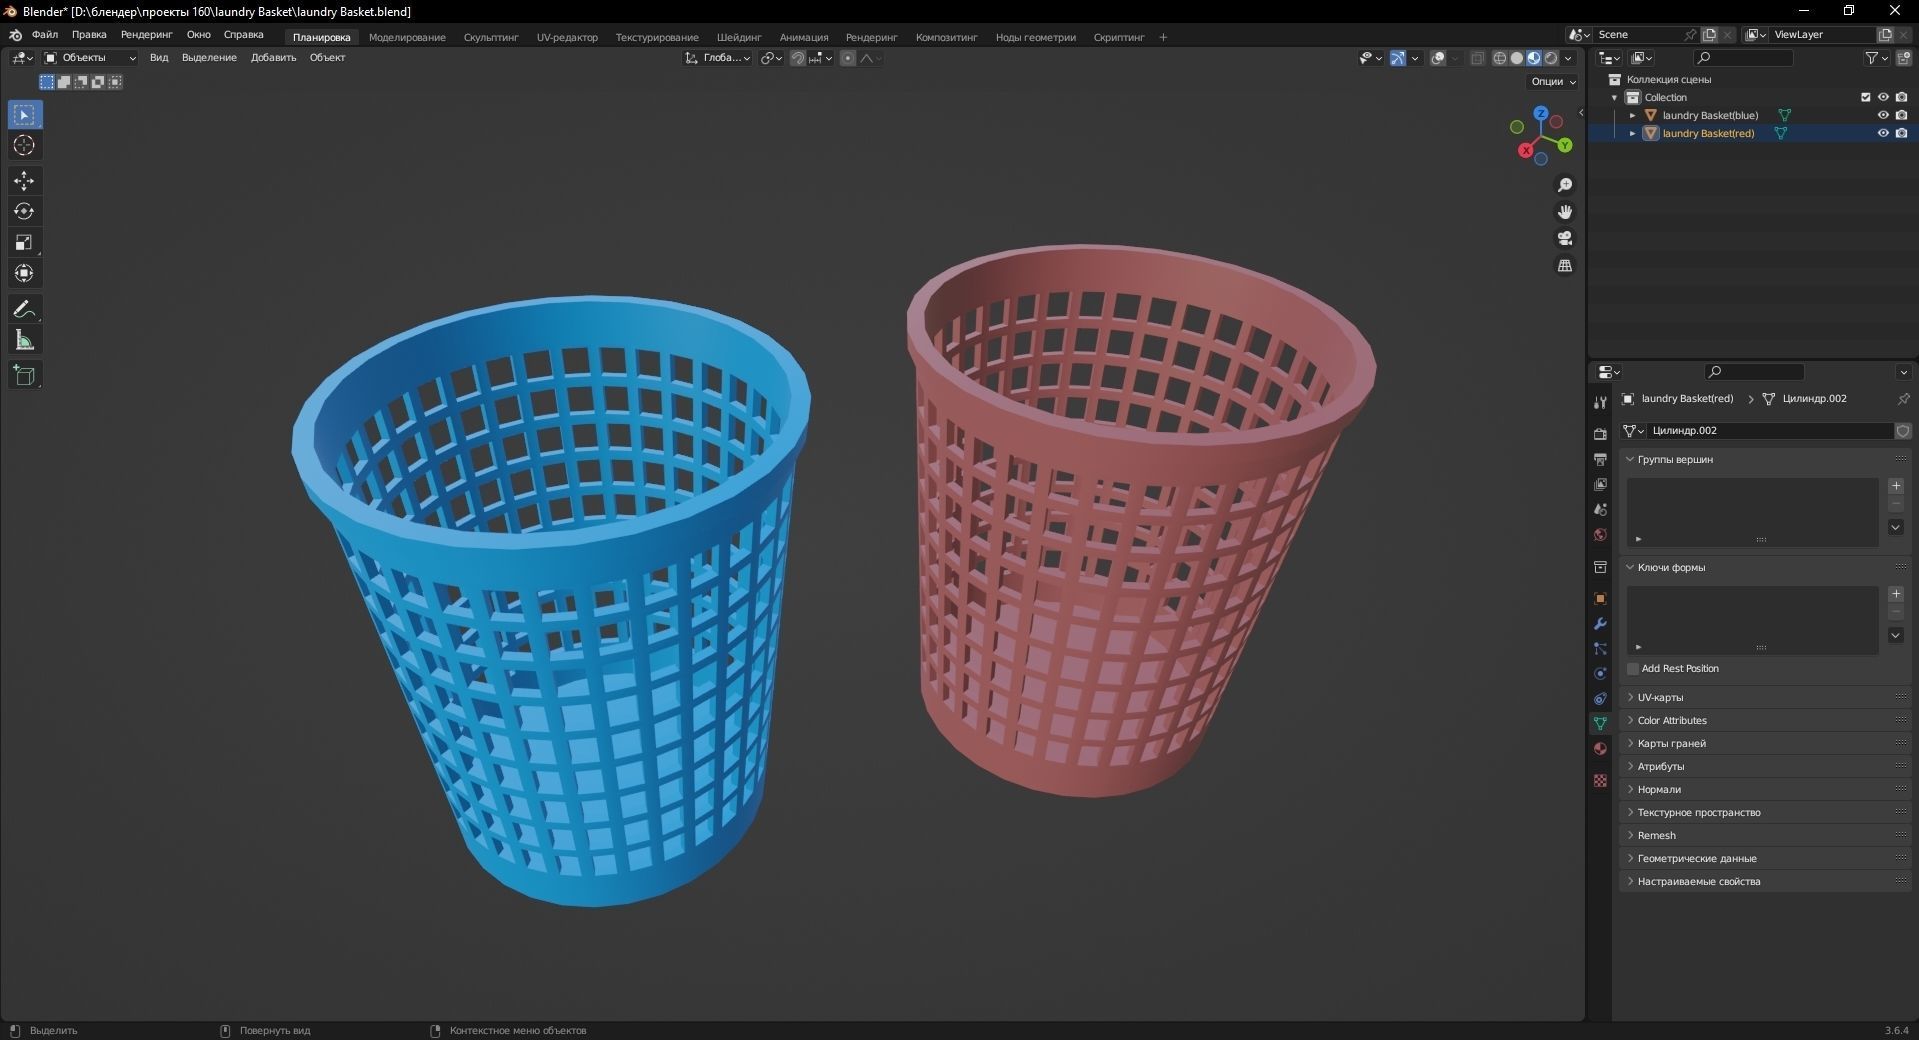Viewport: 1919px width, 1040px height.
Task: Pick the Measure ruler tool
Action: click(24, 341)
